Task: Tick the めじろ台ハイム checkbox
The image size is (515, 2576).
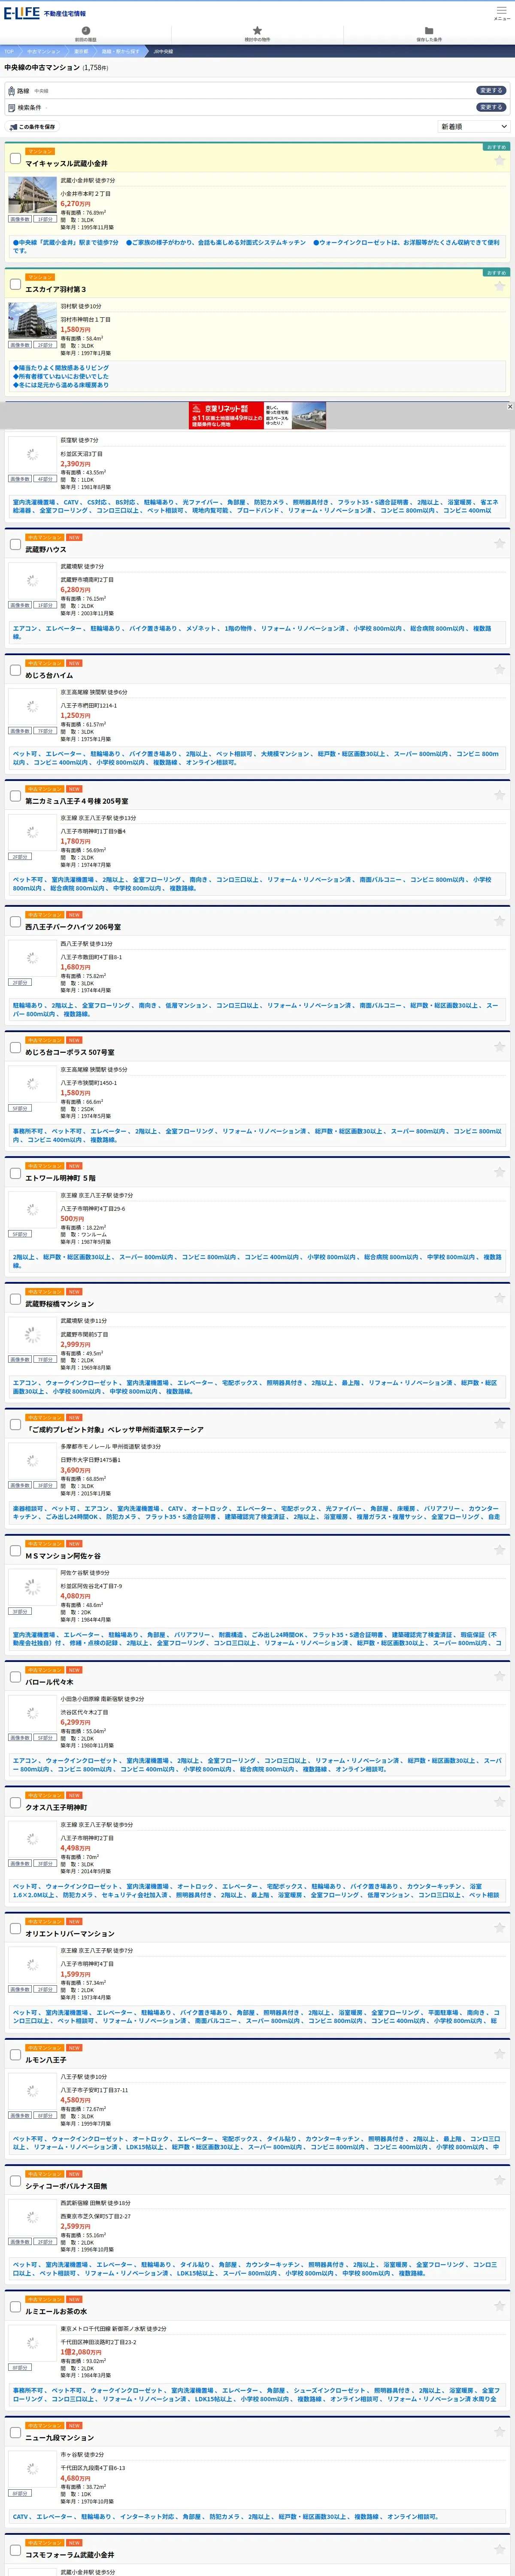Action: (15, 670)
